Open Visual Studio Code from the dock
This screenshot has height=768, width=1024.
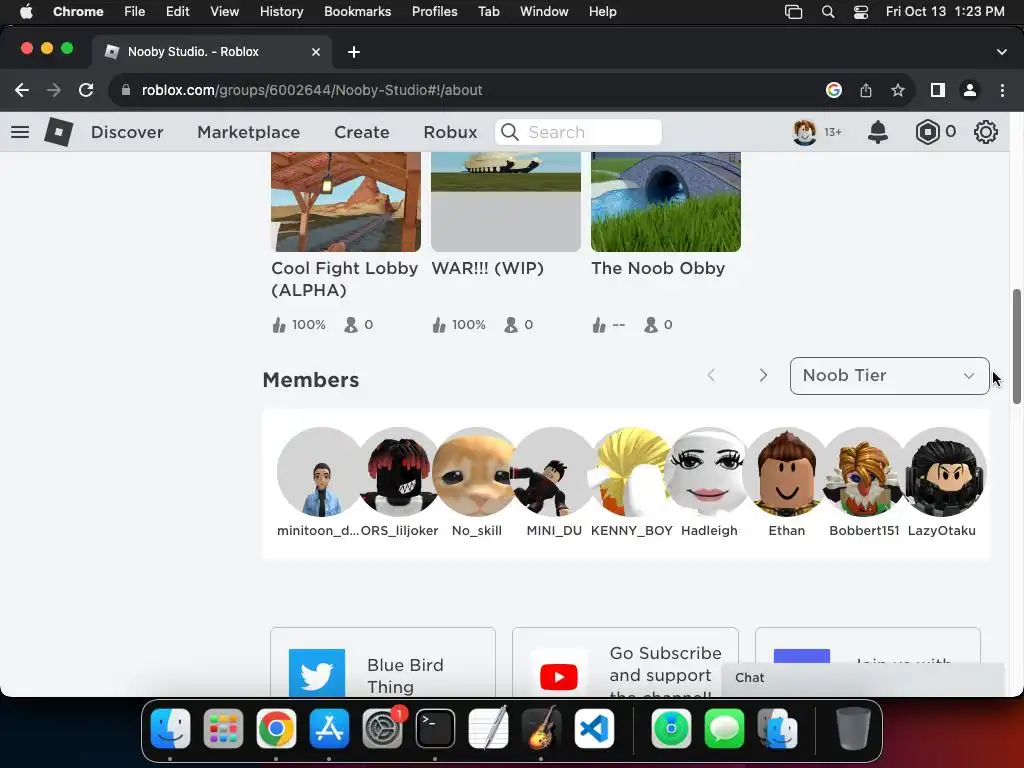594,728
